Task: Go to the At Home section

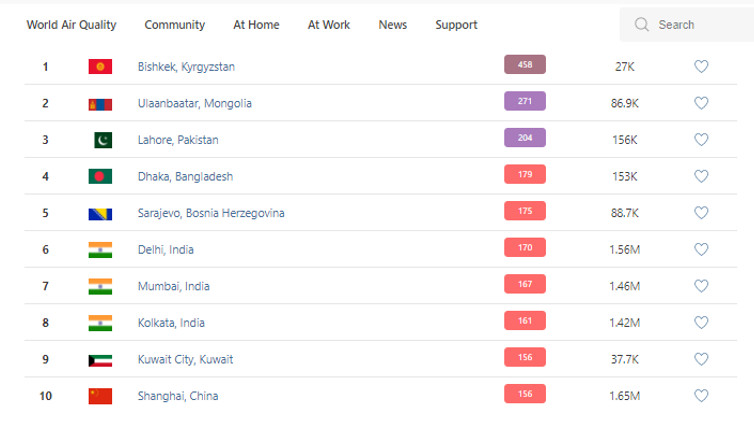Action: pos(256,25)
